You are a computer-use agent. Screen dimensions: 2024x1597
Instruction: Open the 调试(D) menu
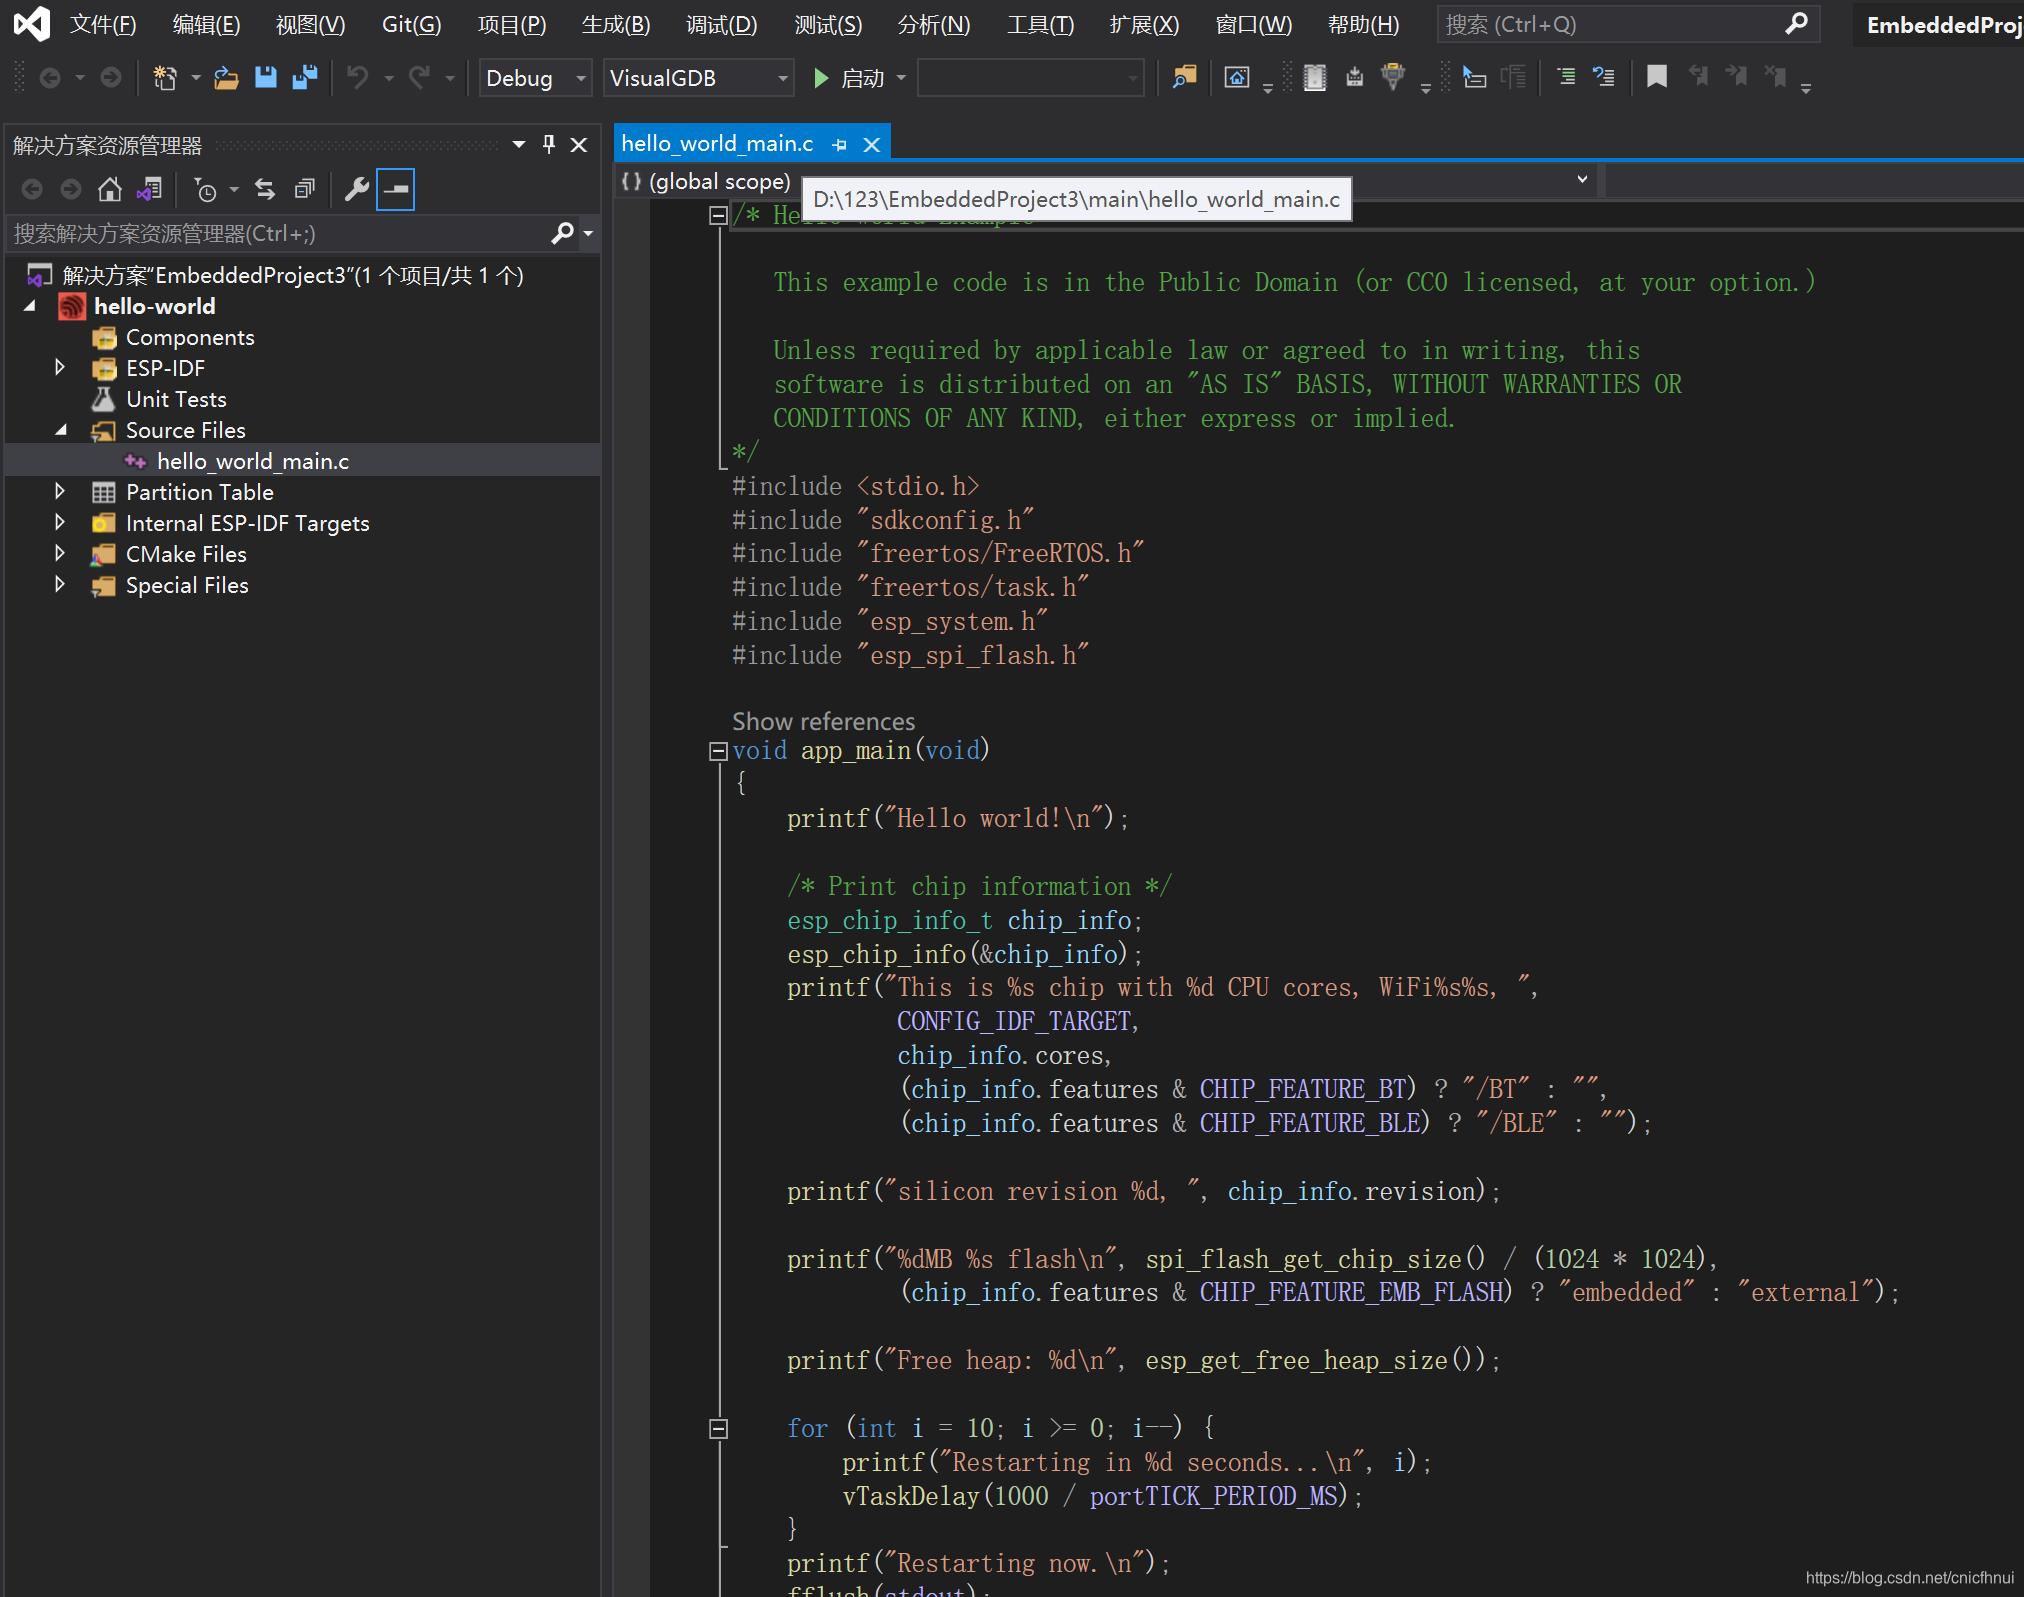[722, 24]
